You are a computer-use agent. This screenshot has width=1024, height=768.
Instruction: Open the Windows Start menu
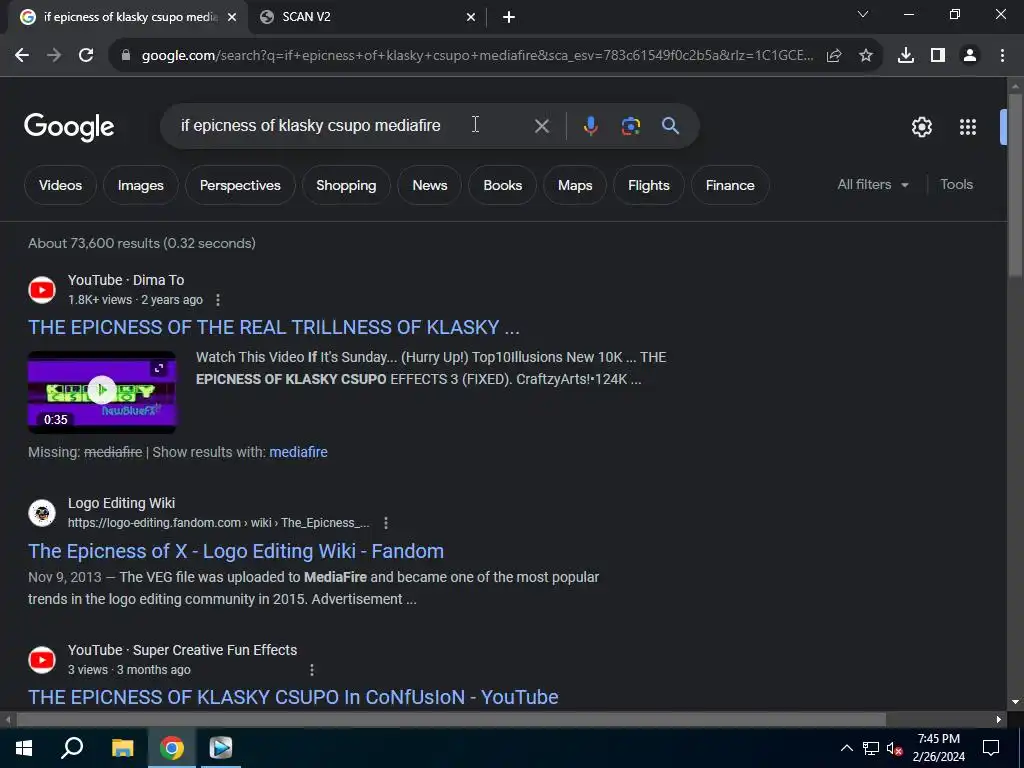coord(24,748)
